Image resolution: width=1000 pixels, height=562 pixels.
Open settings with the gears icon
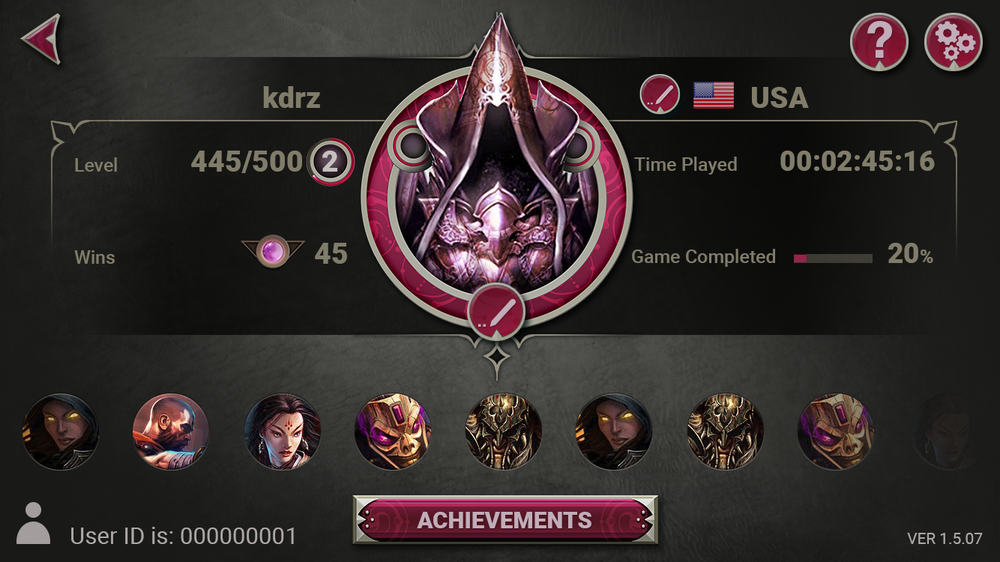pos(953,42)
